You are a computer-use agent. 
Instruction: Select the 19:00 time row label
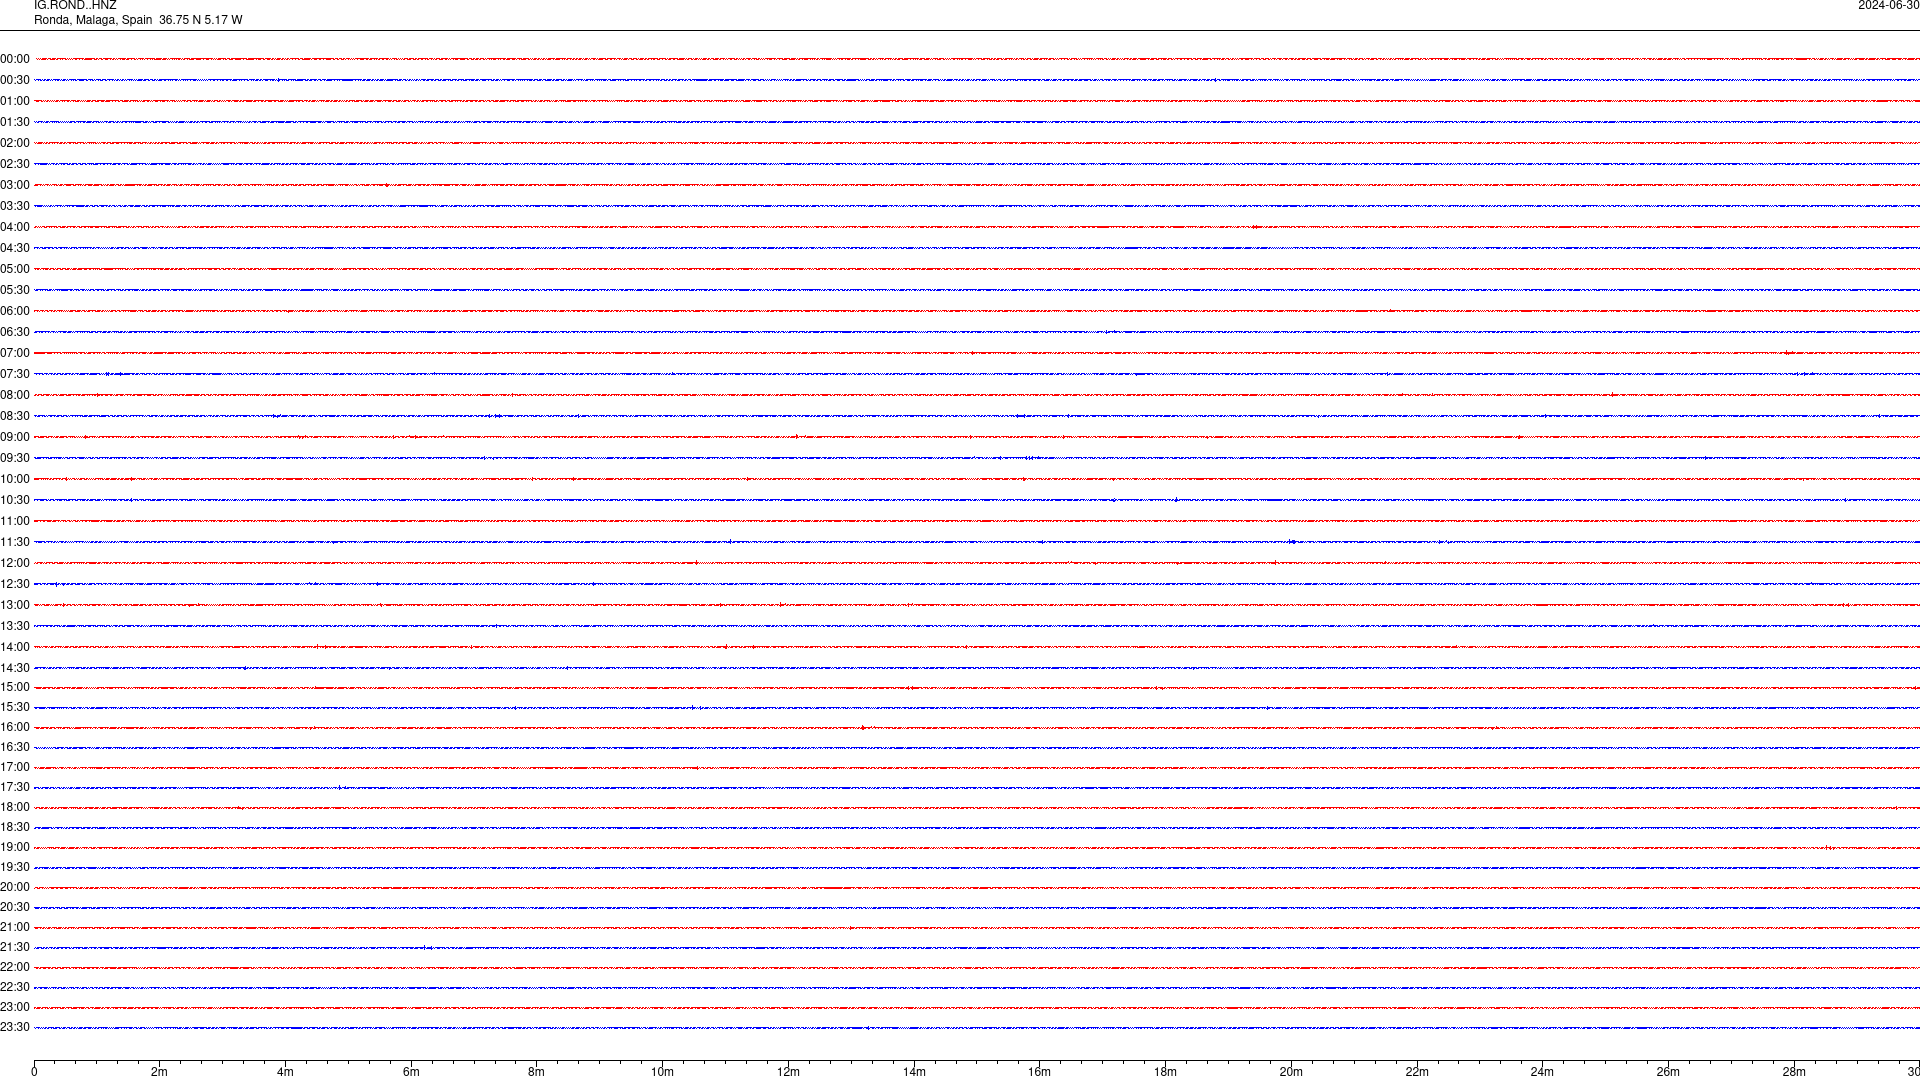click(x=15, y=847)
